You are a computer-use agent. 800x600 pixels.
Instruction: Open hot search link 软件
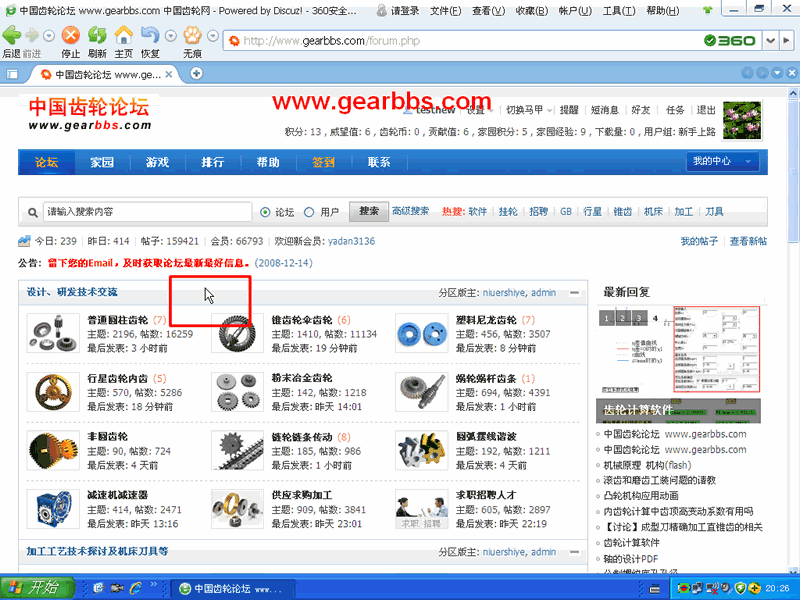pyautogui.click(x=478, y=212)
